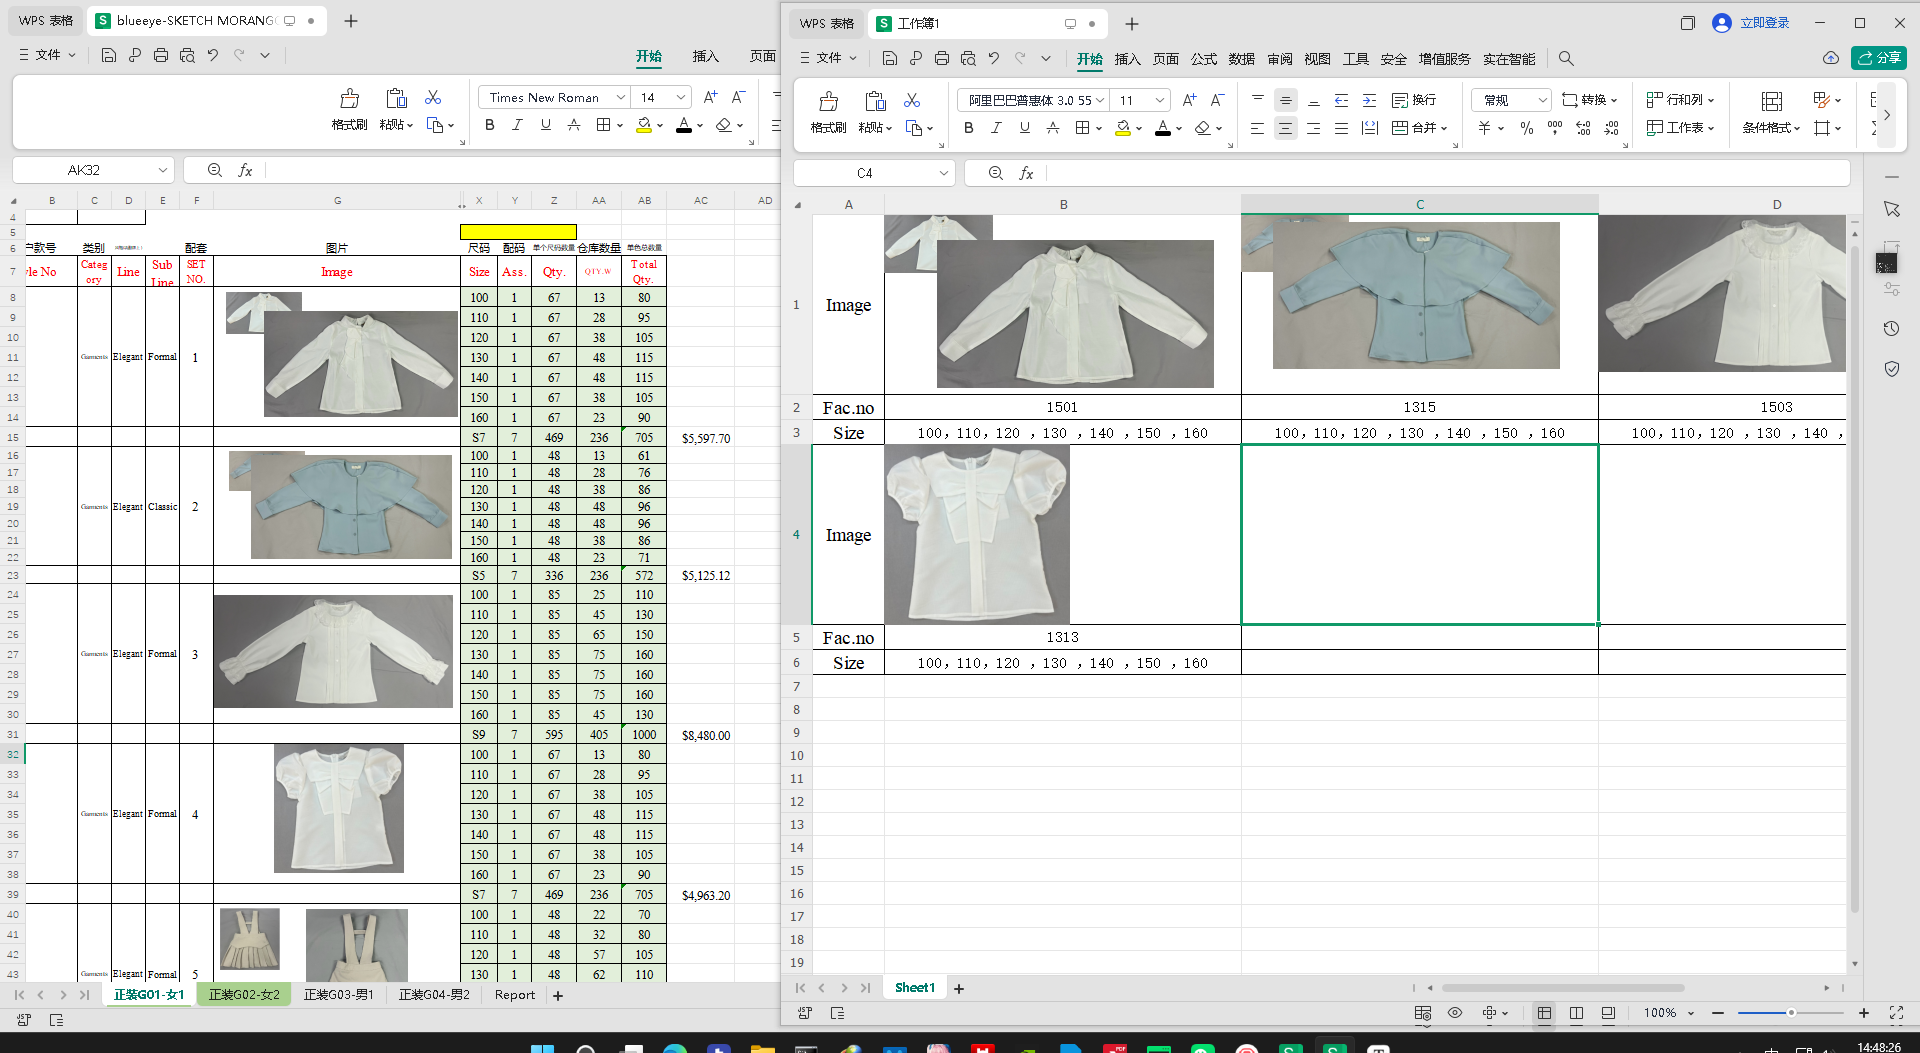Expand the 常规 number format dropdown
This screenshot has width=1920, height=1053.
pos(1542,100)
